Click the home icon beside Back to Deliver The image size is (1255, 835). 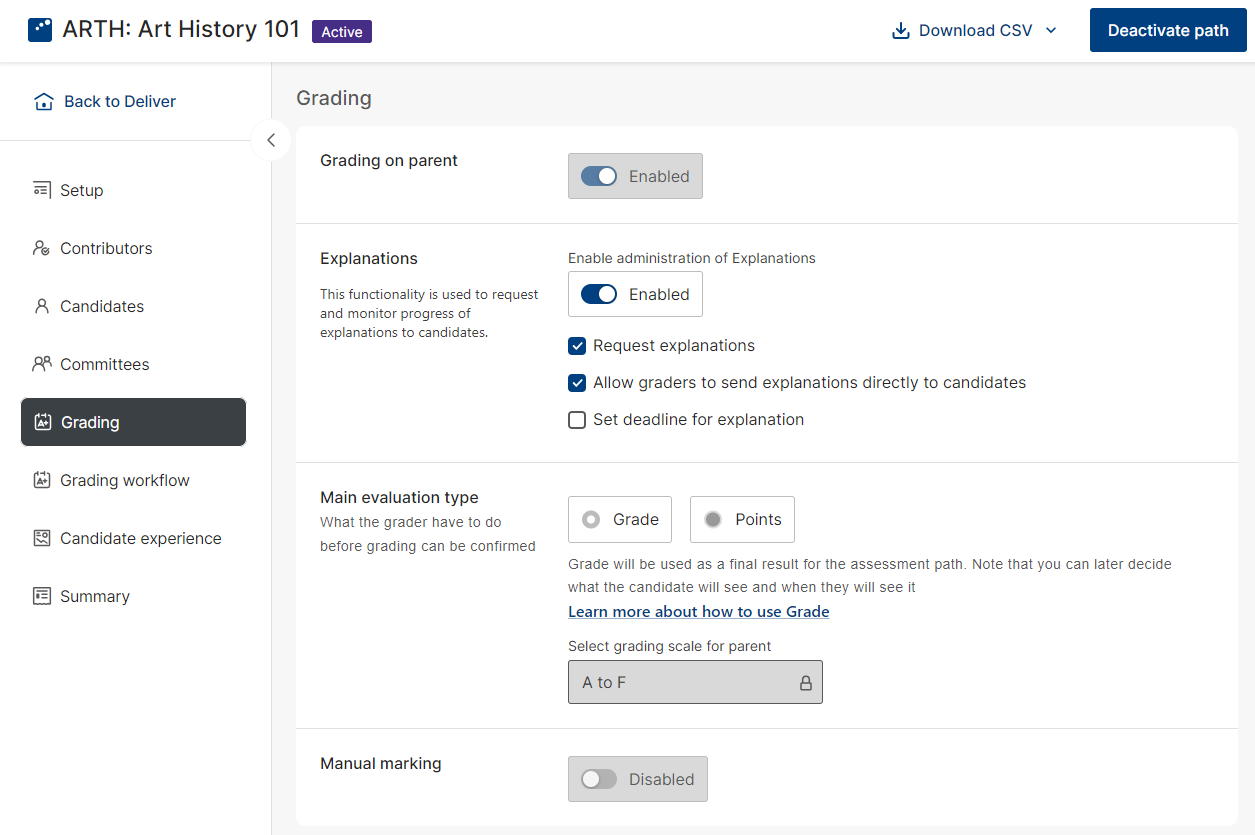point(43,102)
